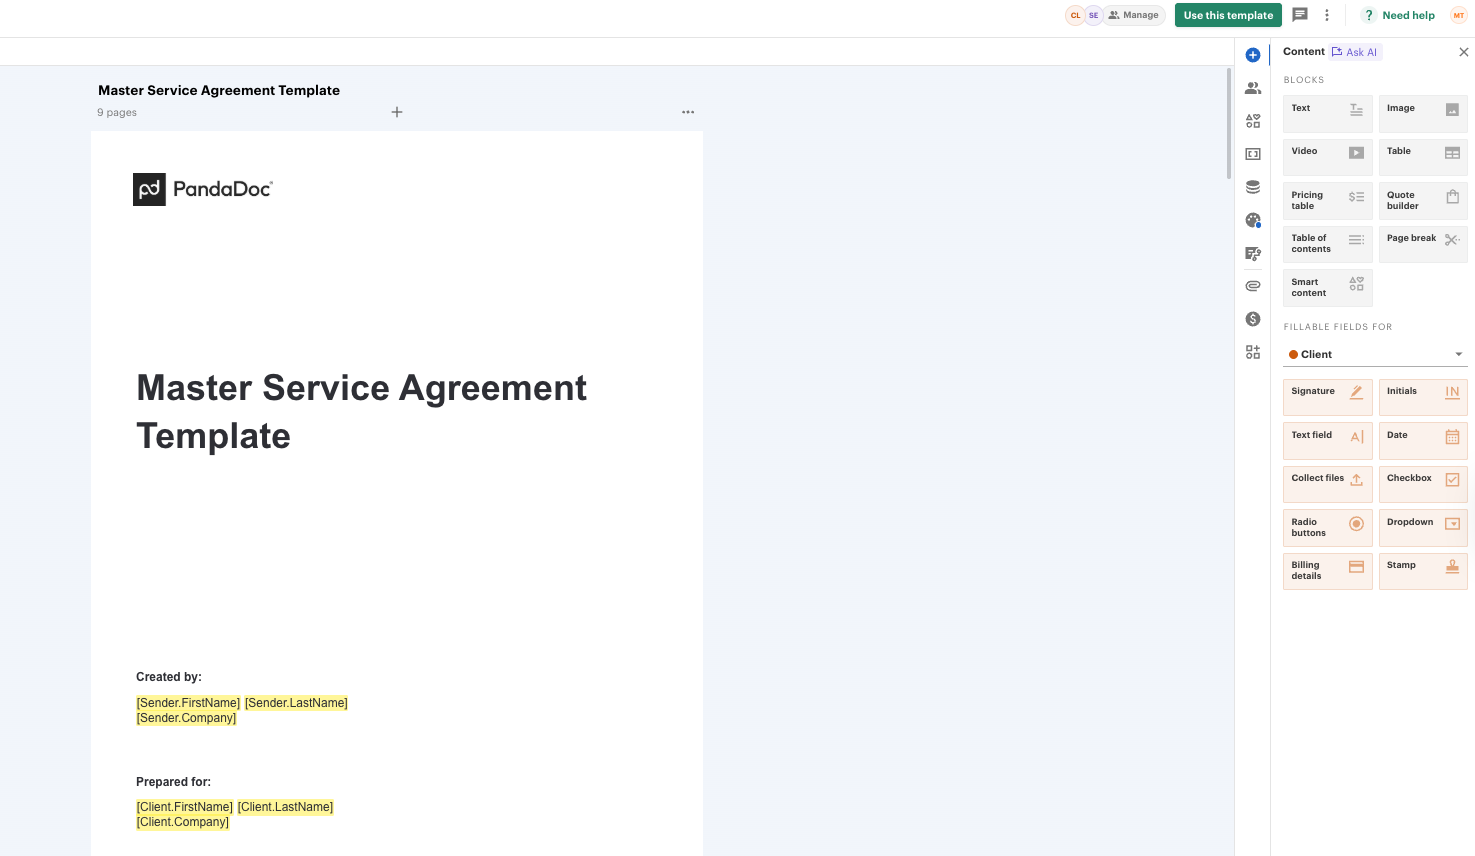Select the Quote builder block

(1423, 201)
